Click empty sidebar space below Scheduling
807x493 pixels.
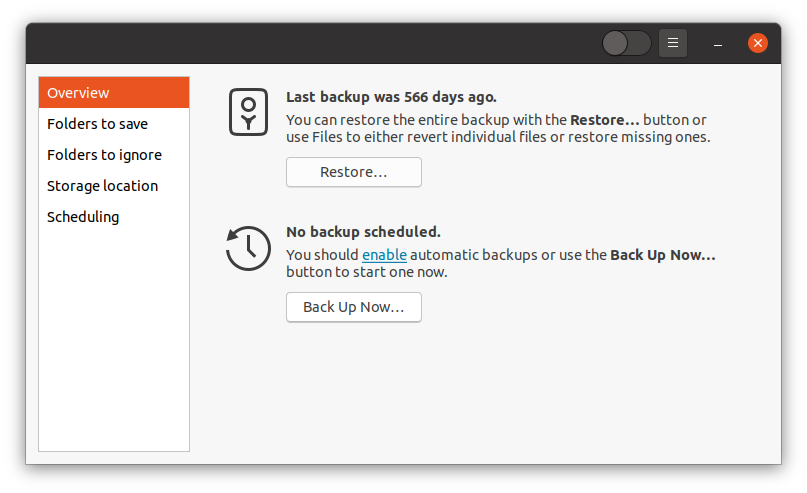pyautogui.click(x=114, y=340)
